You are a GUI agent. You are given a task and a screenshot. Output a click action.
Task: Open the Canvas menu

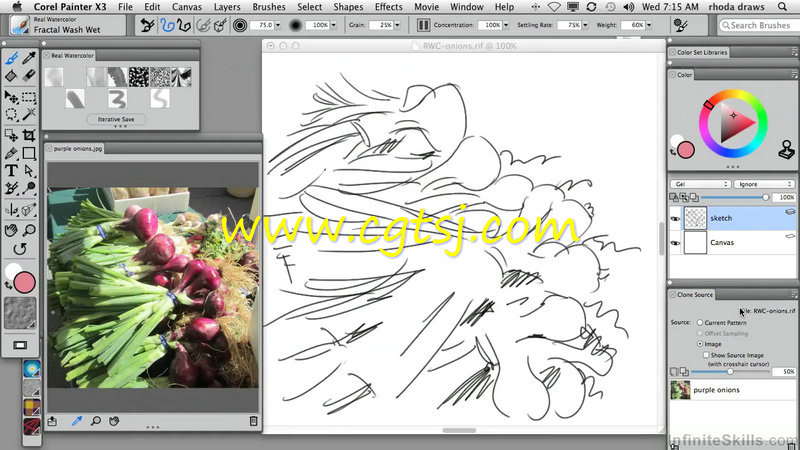pyautogui.click(x=187, y=7)
